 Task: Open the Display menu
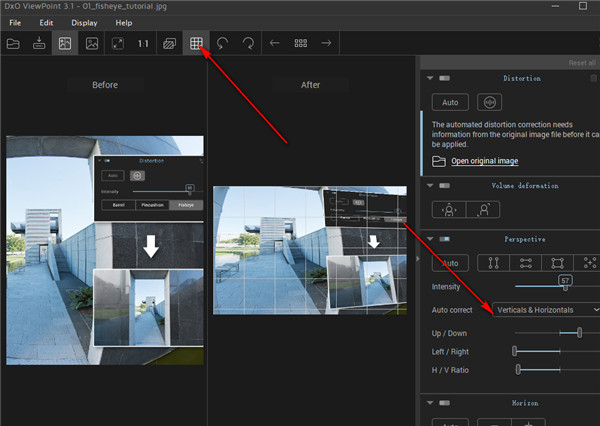[84, 22]
